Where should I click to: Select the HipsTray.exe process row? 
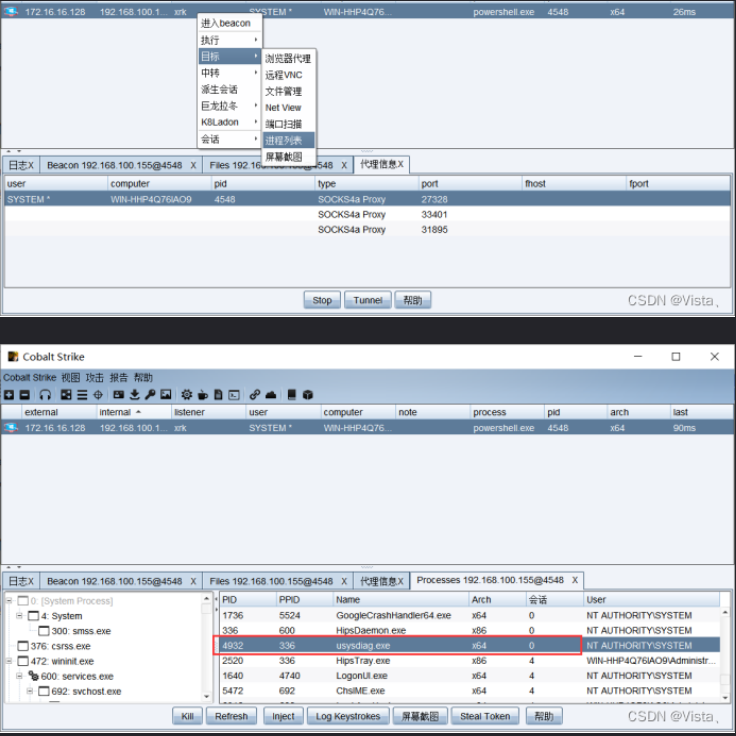[x=469, y=660]
